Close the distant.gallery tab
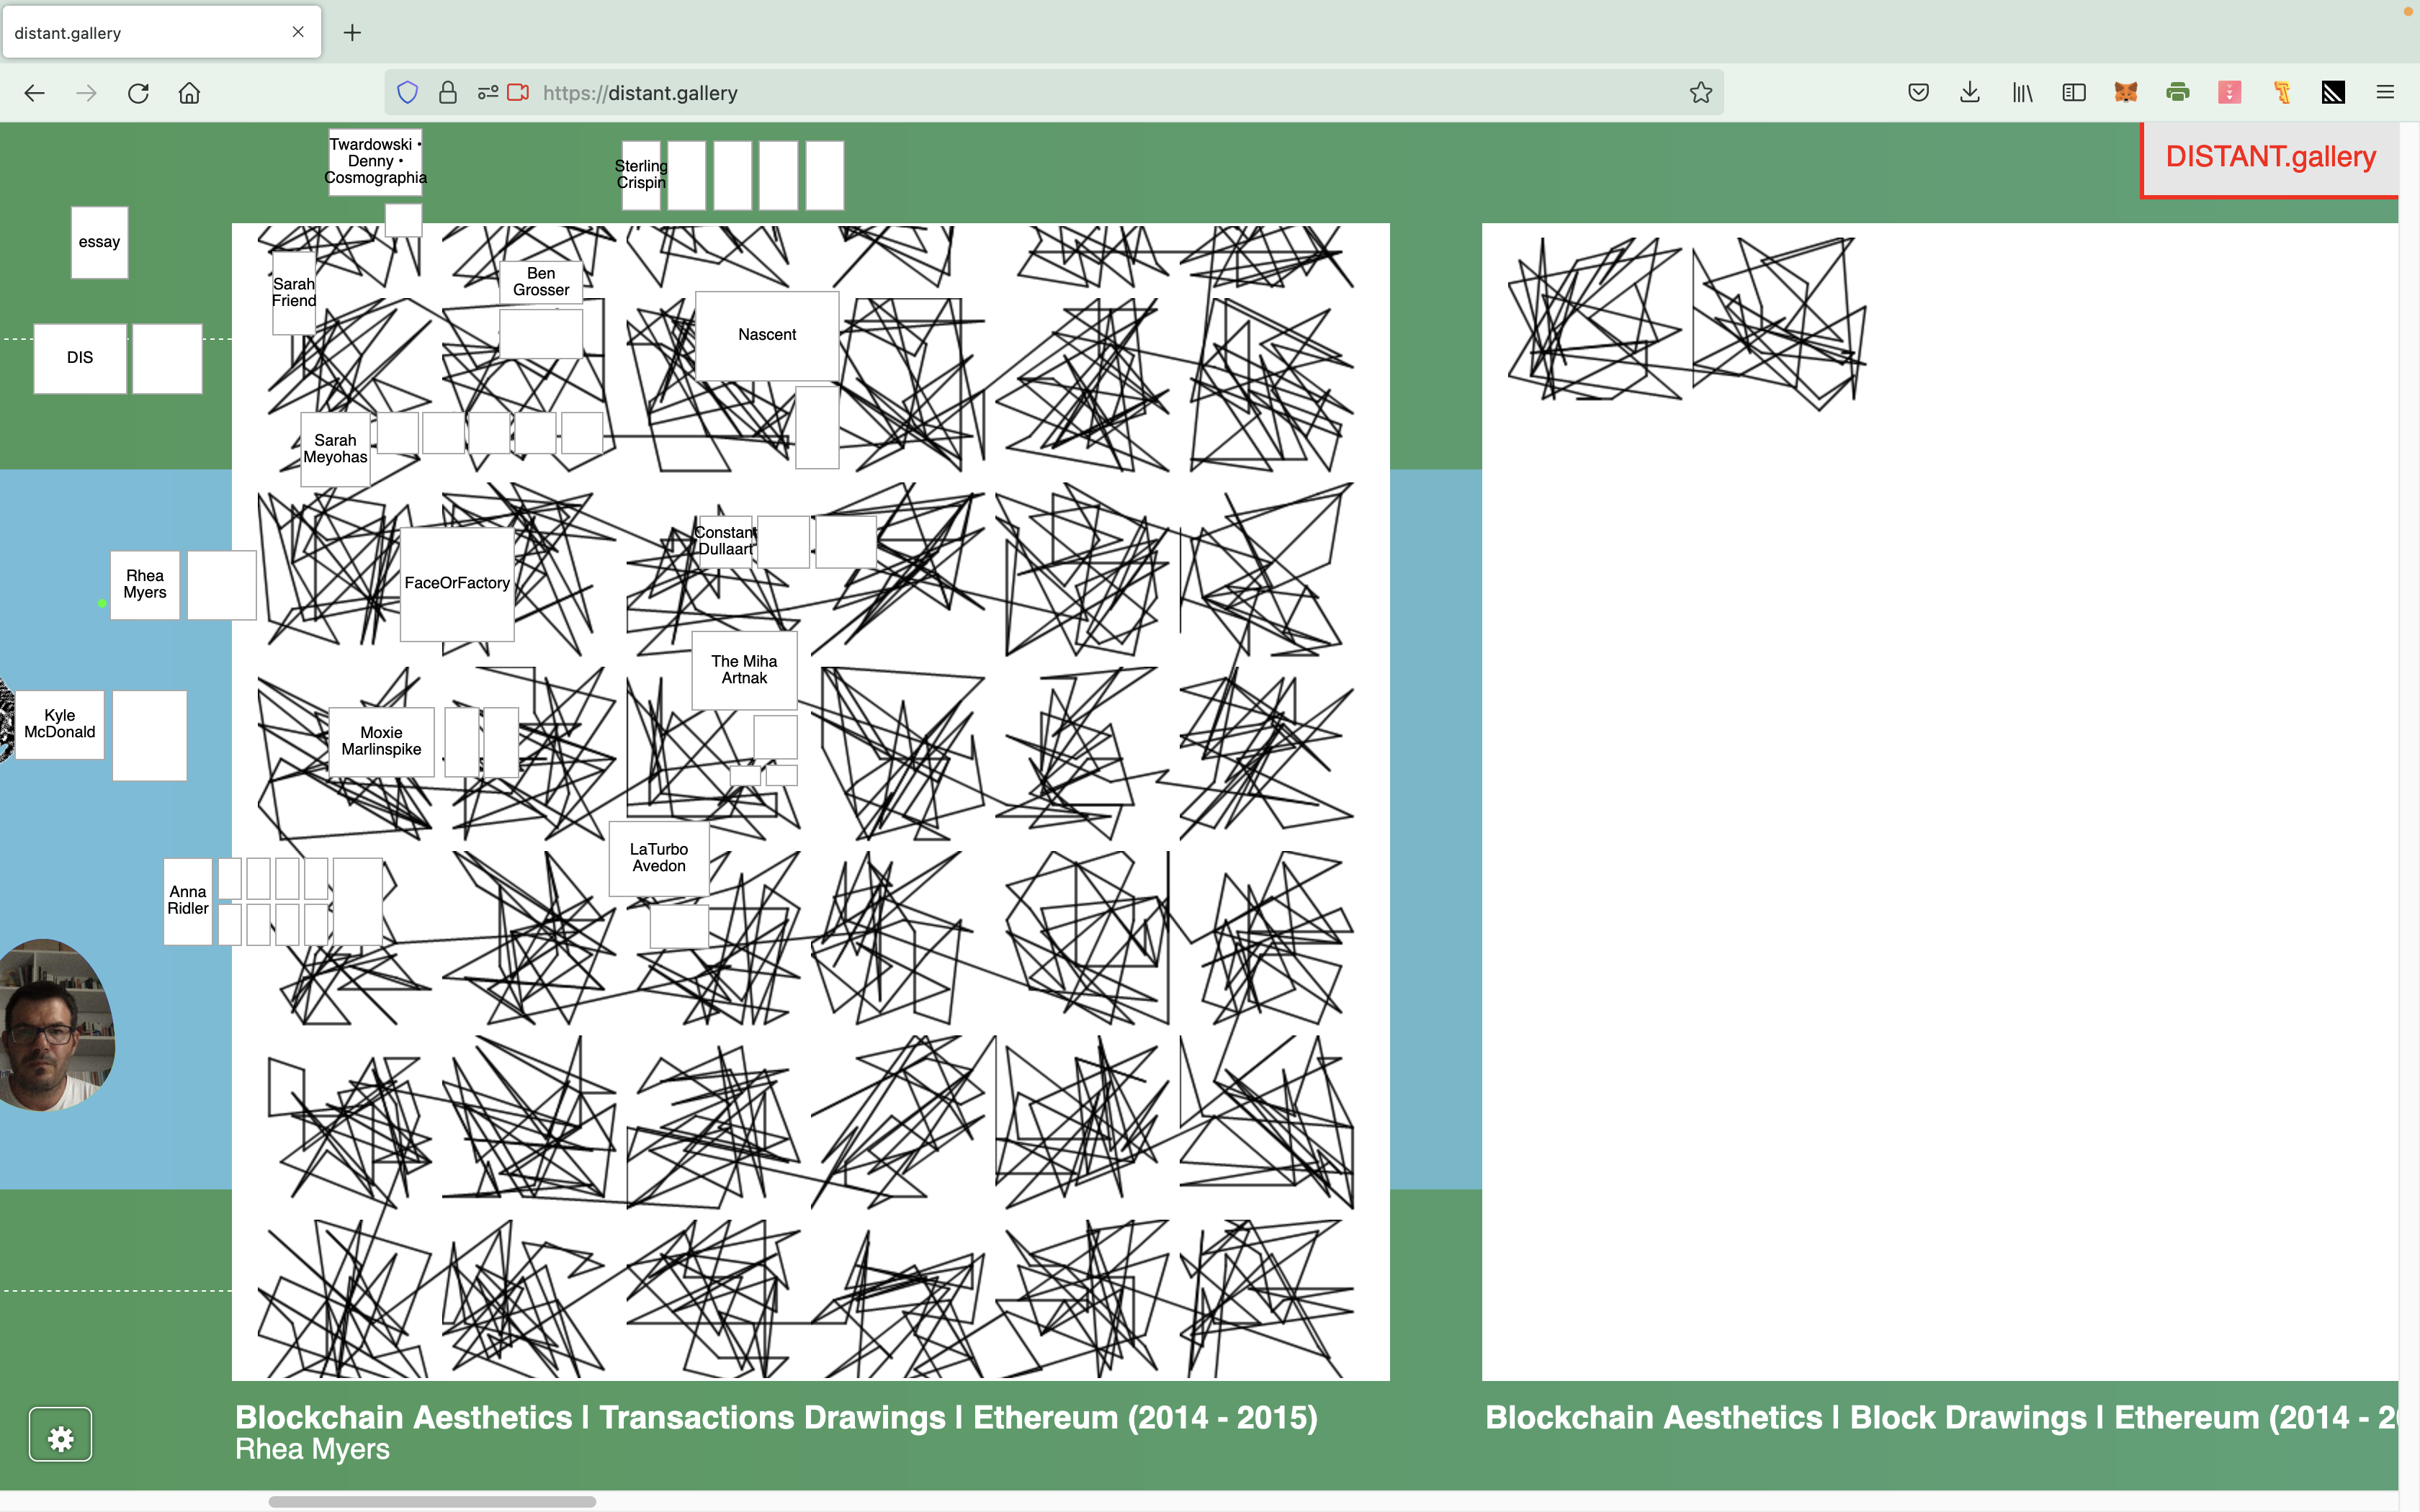This screenshot has height=1512, width=2420. (x=298, y=32)
